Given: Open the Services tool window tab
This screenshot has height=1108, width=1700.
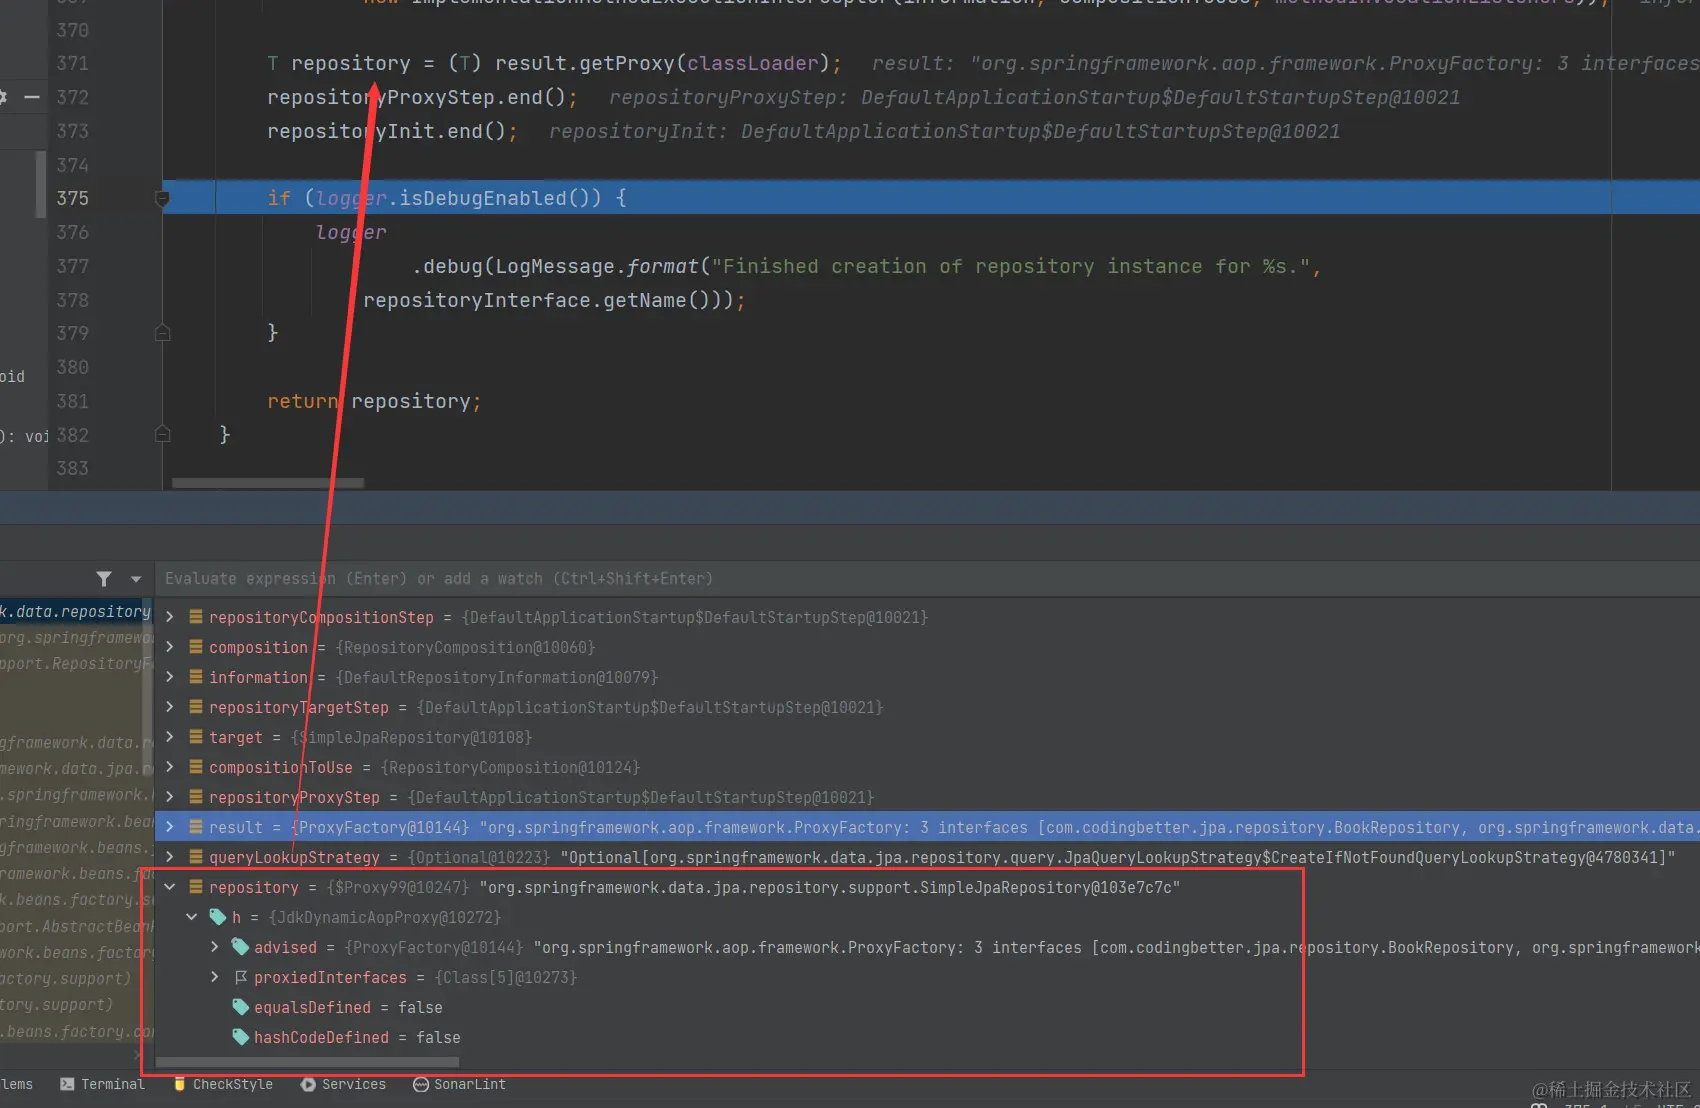Looking at the screenshot, I should coord(343,1084).
